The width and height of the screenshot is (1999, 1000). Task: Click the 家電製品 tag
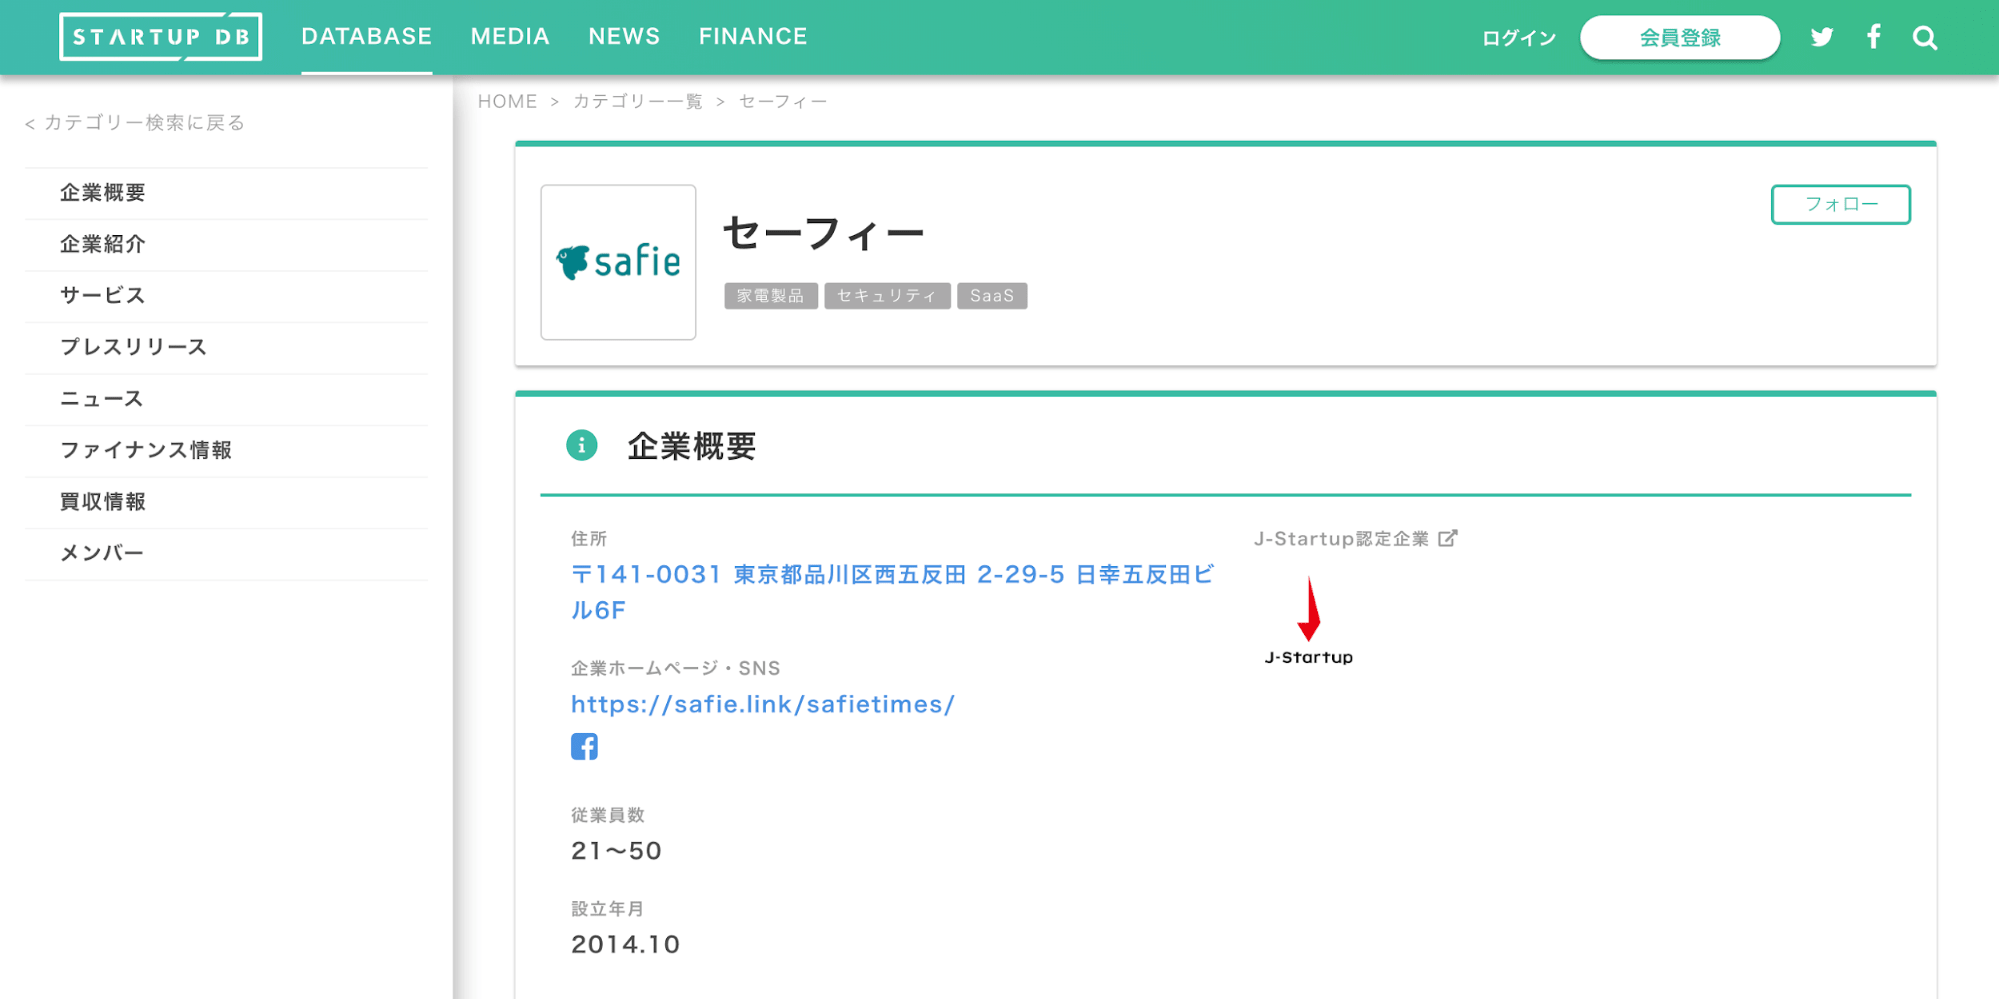(x=770, y=296)
